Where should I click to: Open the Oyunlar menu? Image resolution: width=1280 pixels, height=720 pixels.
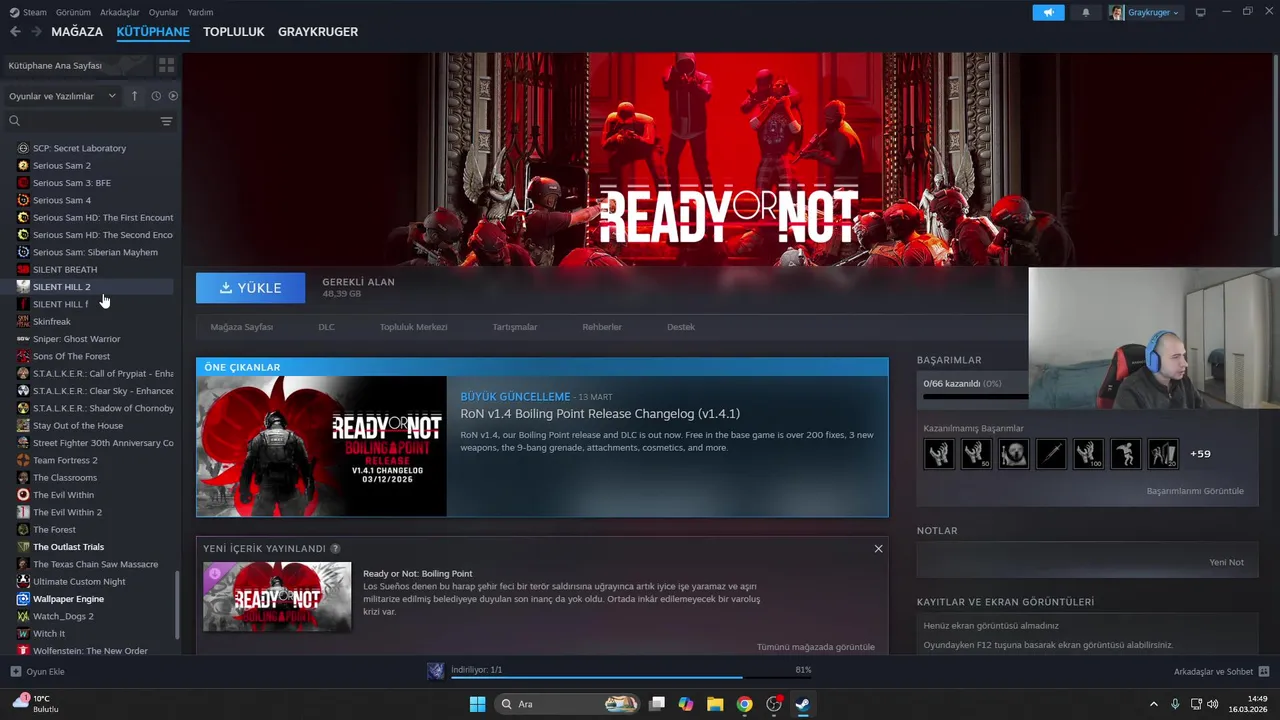(163, 12)
